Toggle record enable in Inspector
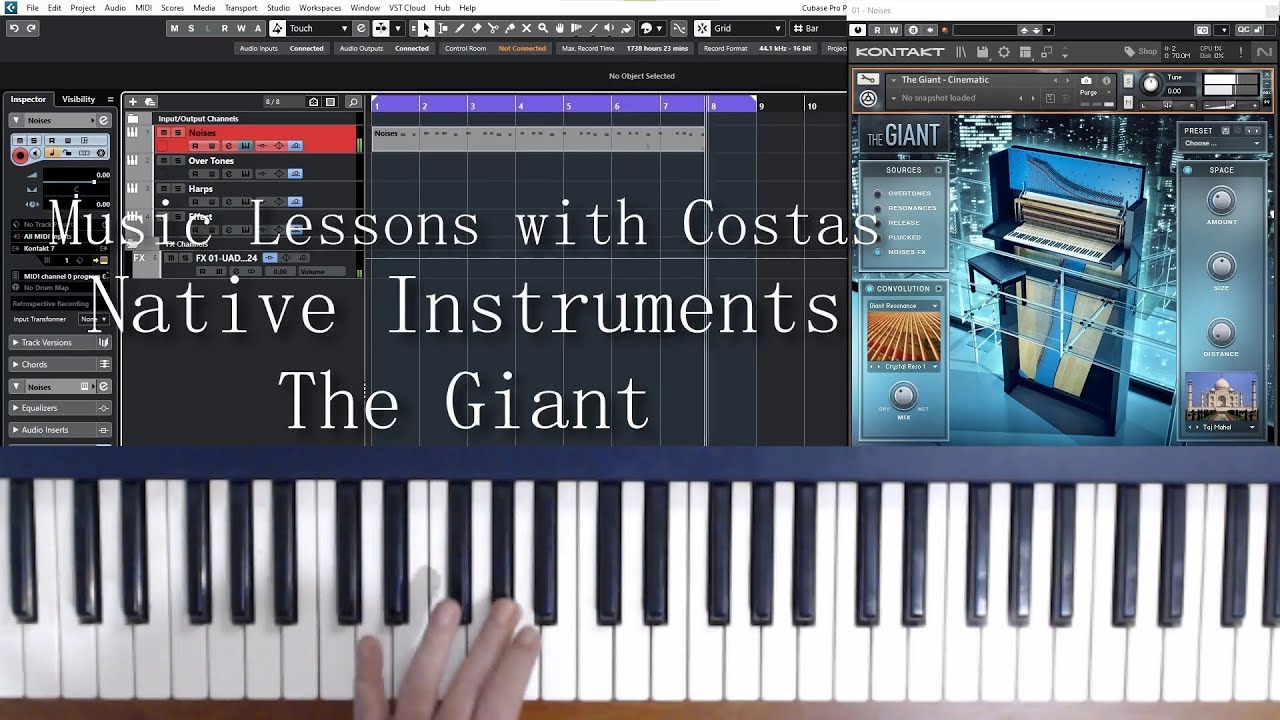Screen dimensions: 1280x720 (20, 155)
